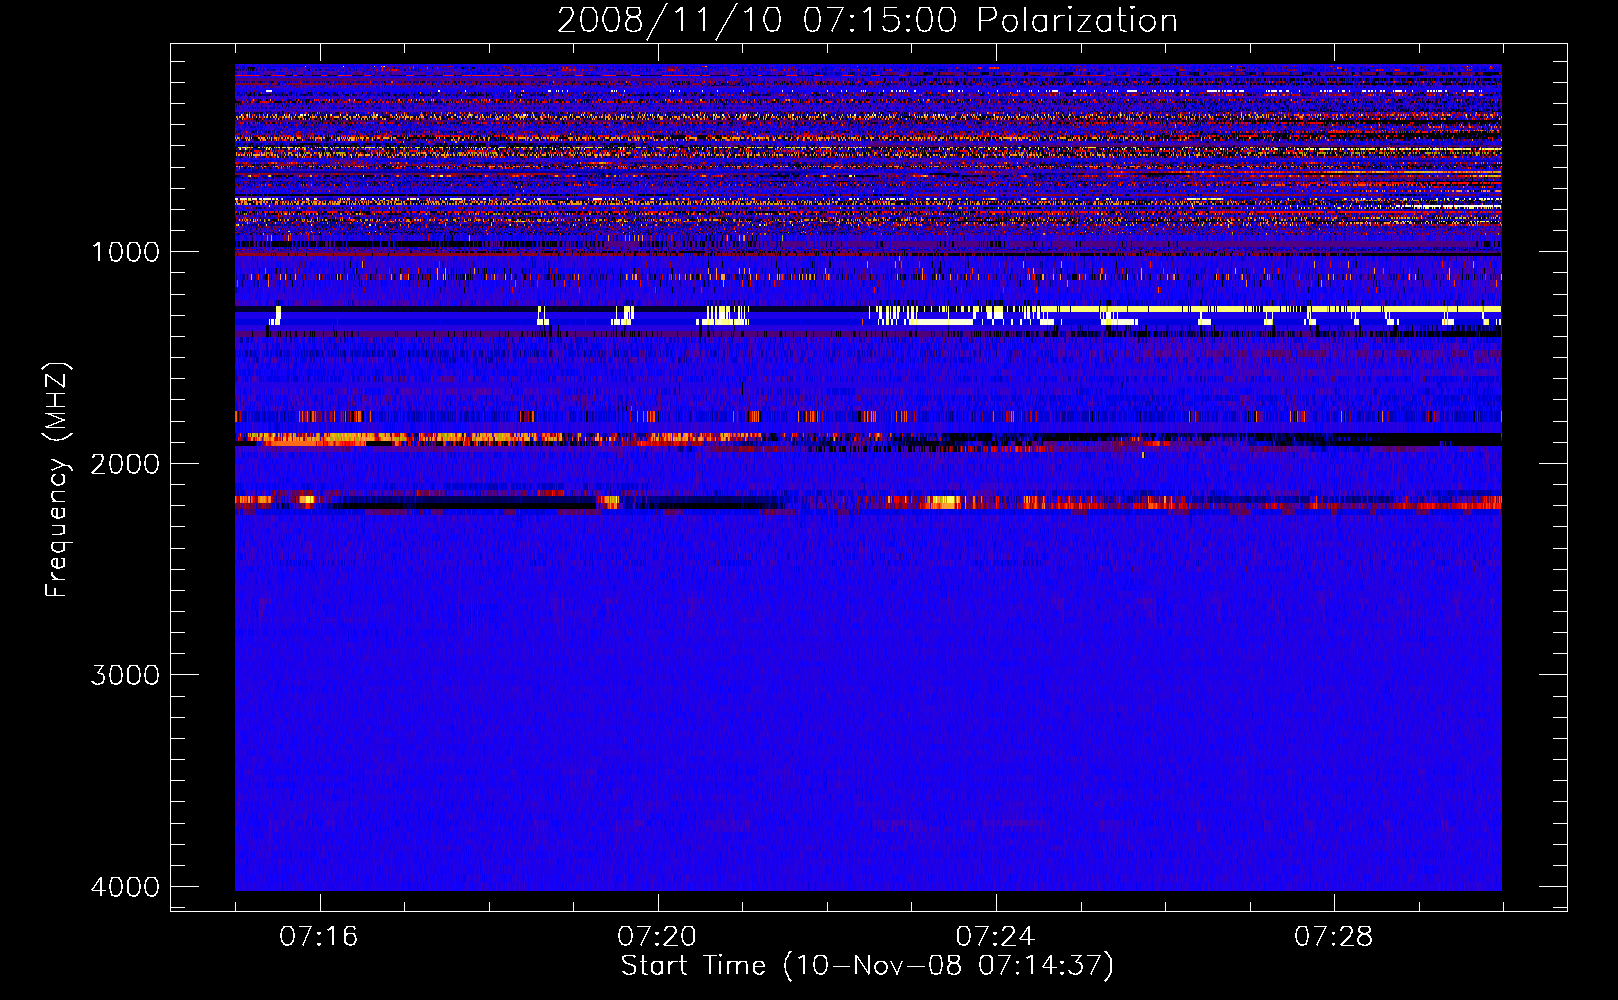Click the 07:28 time tick label
Screen dimensions: 1618x1000
(x=1334, y=937)
